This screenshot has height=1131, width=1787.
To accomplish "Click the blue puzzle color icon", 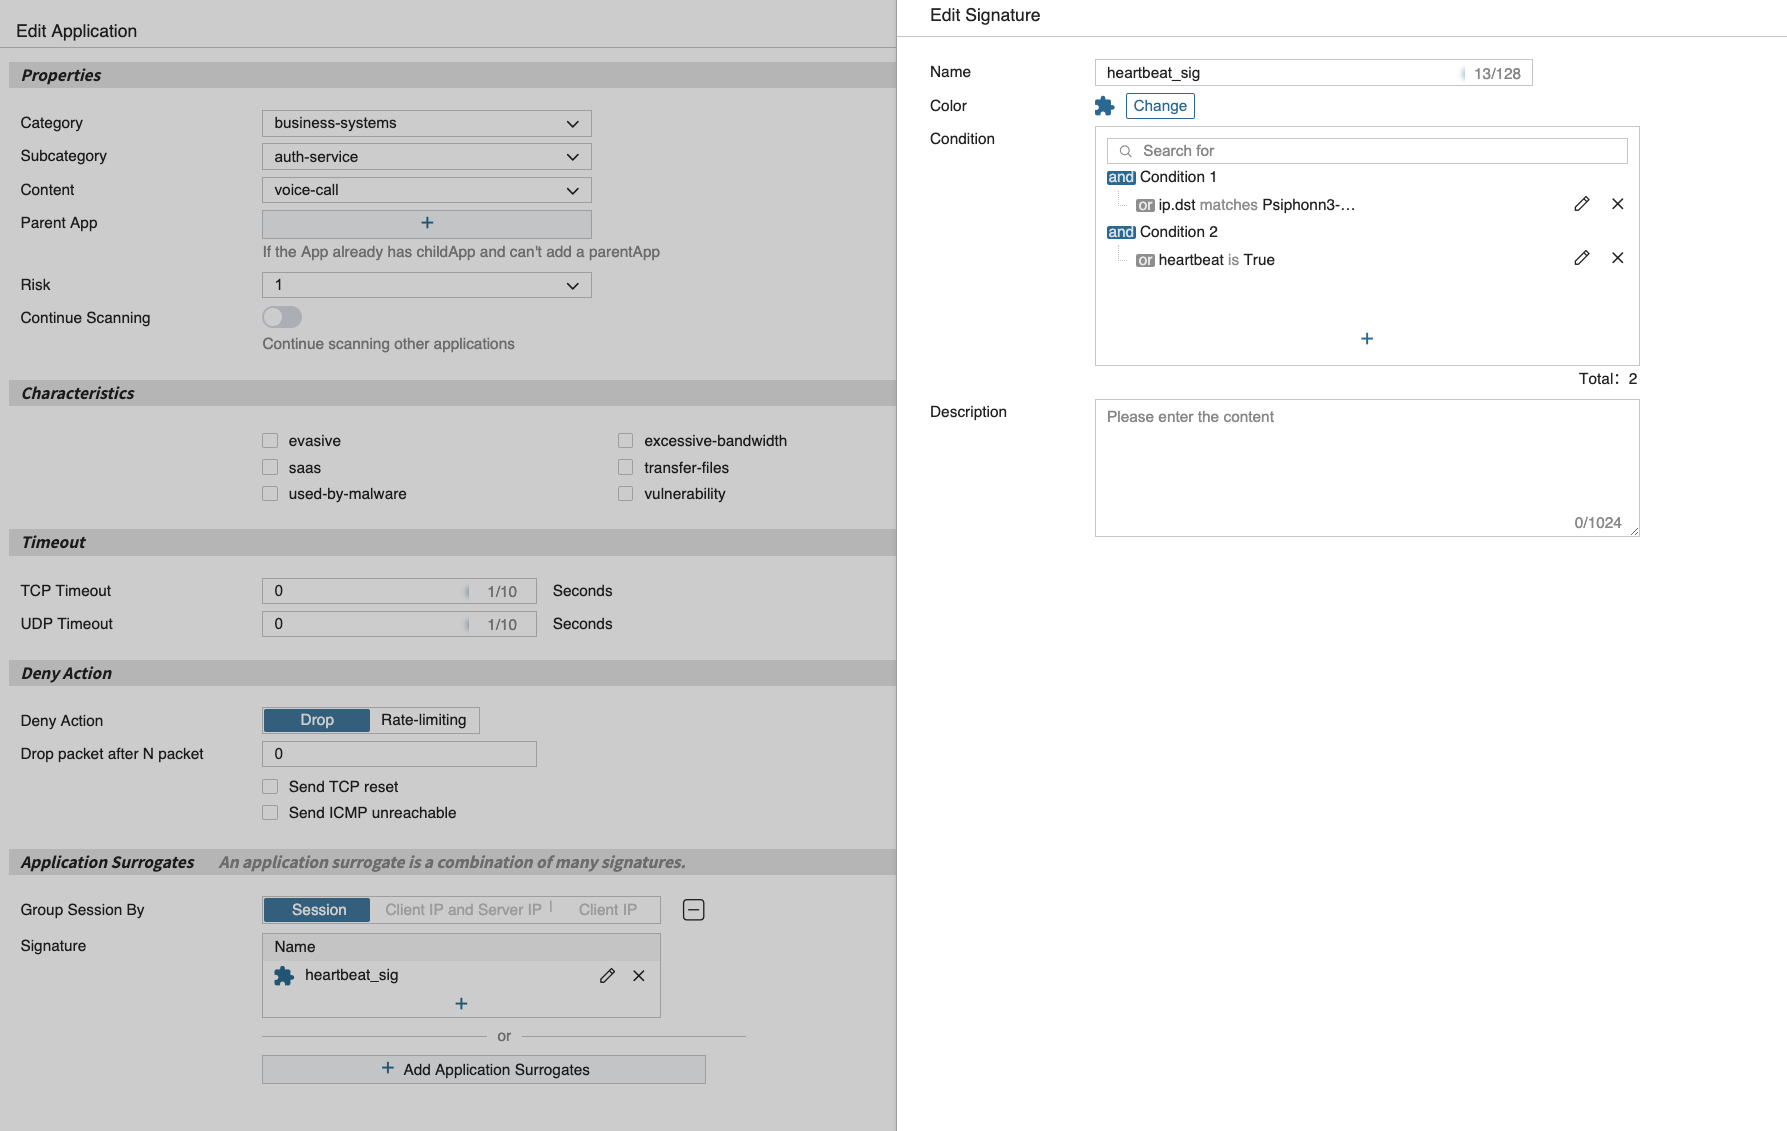I will click(1104, 106).
